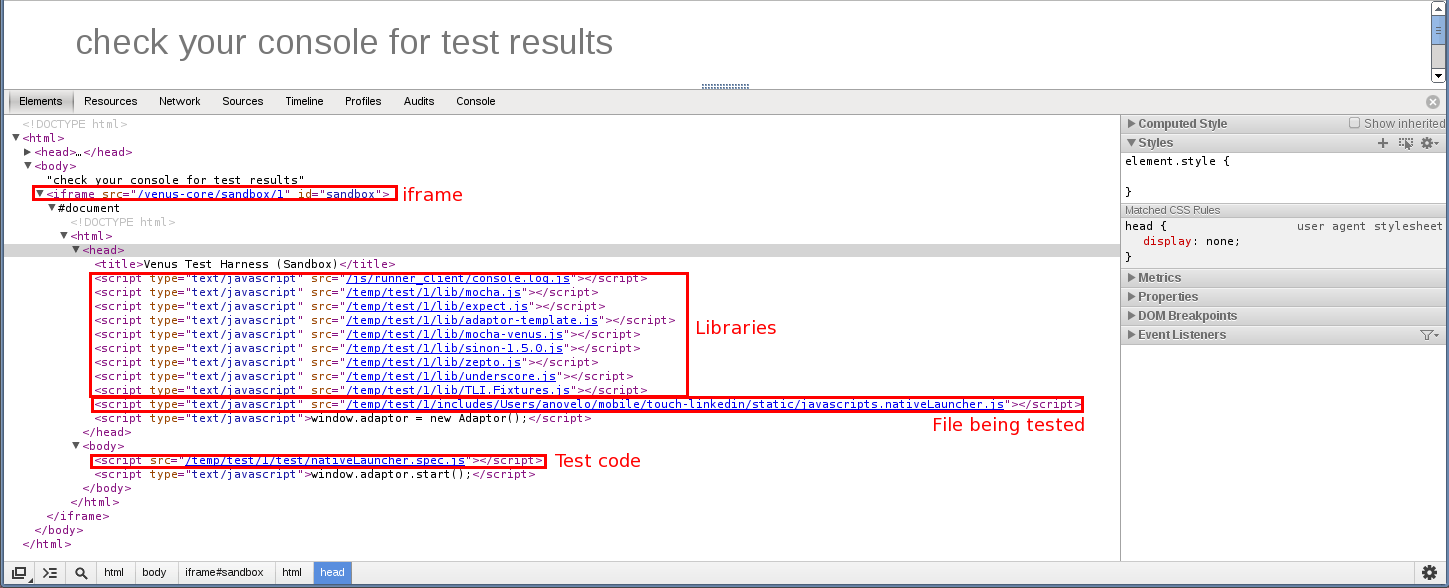Open Event Listeners filter icon

pos(1429,335)
